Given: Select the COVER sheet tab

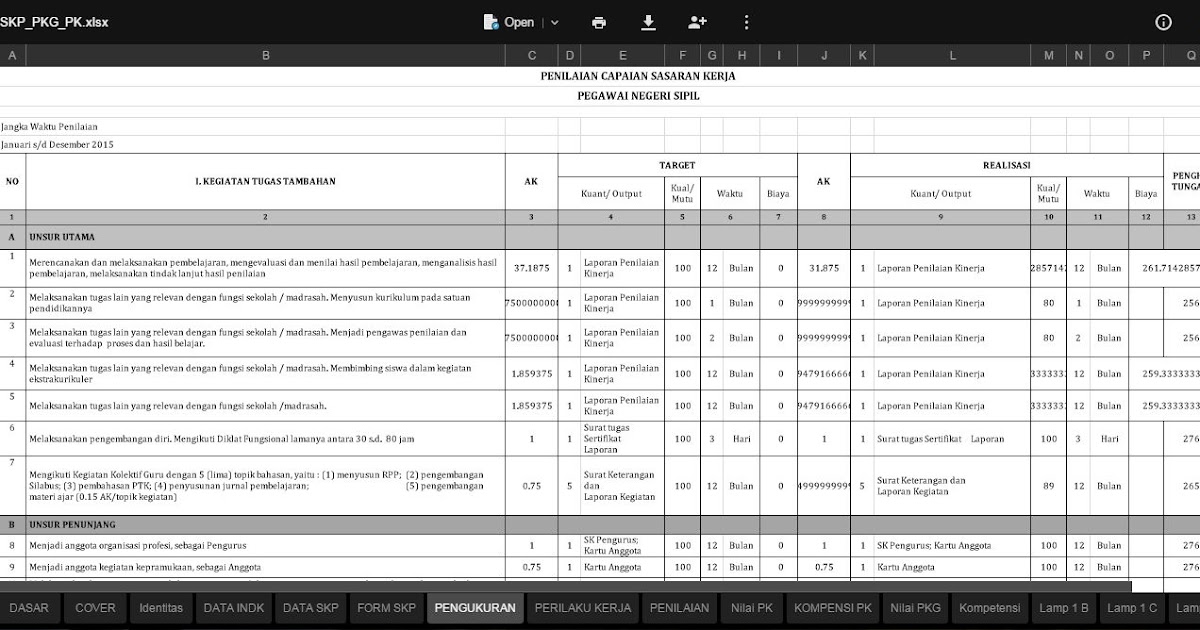Looking at the screenshot, I should (x=95, y=607).
